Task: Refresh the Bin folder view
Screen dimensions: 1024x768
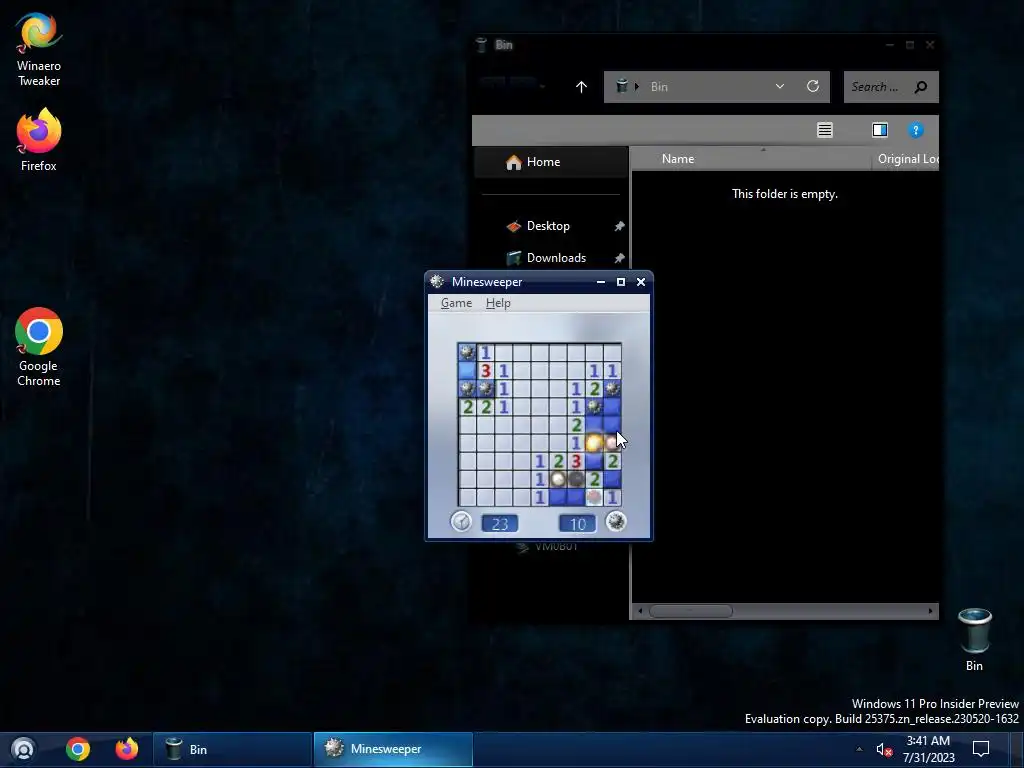Action: 813,86
